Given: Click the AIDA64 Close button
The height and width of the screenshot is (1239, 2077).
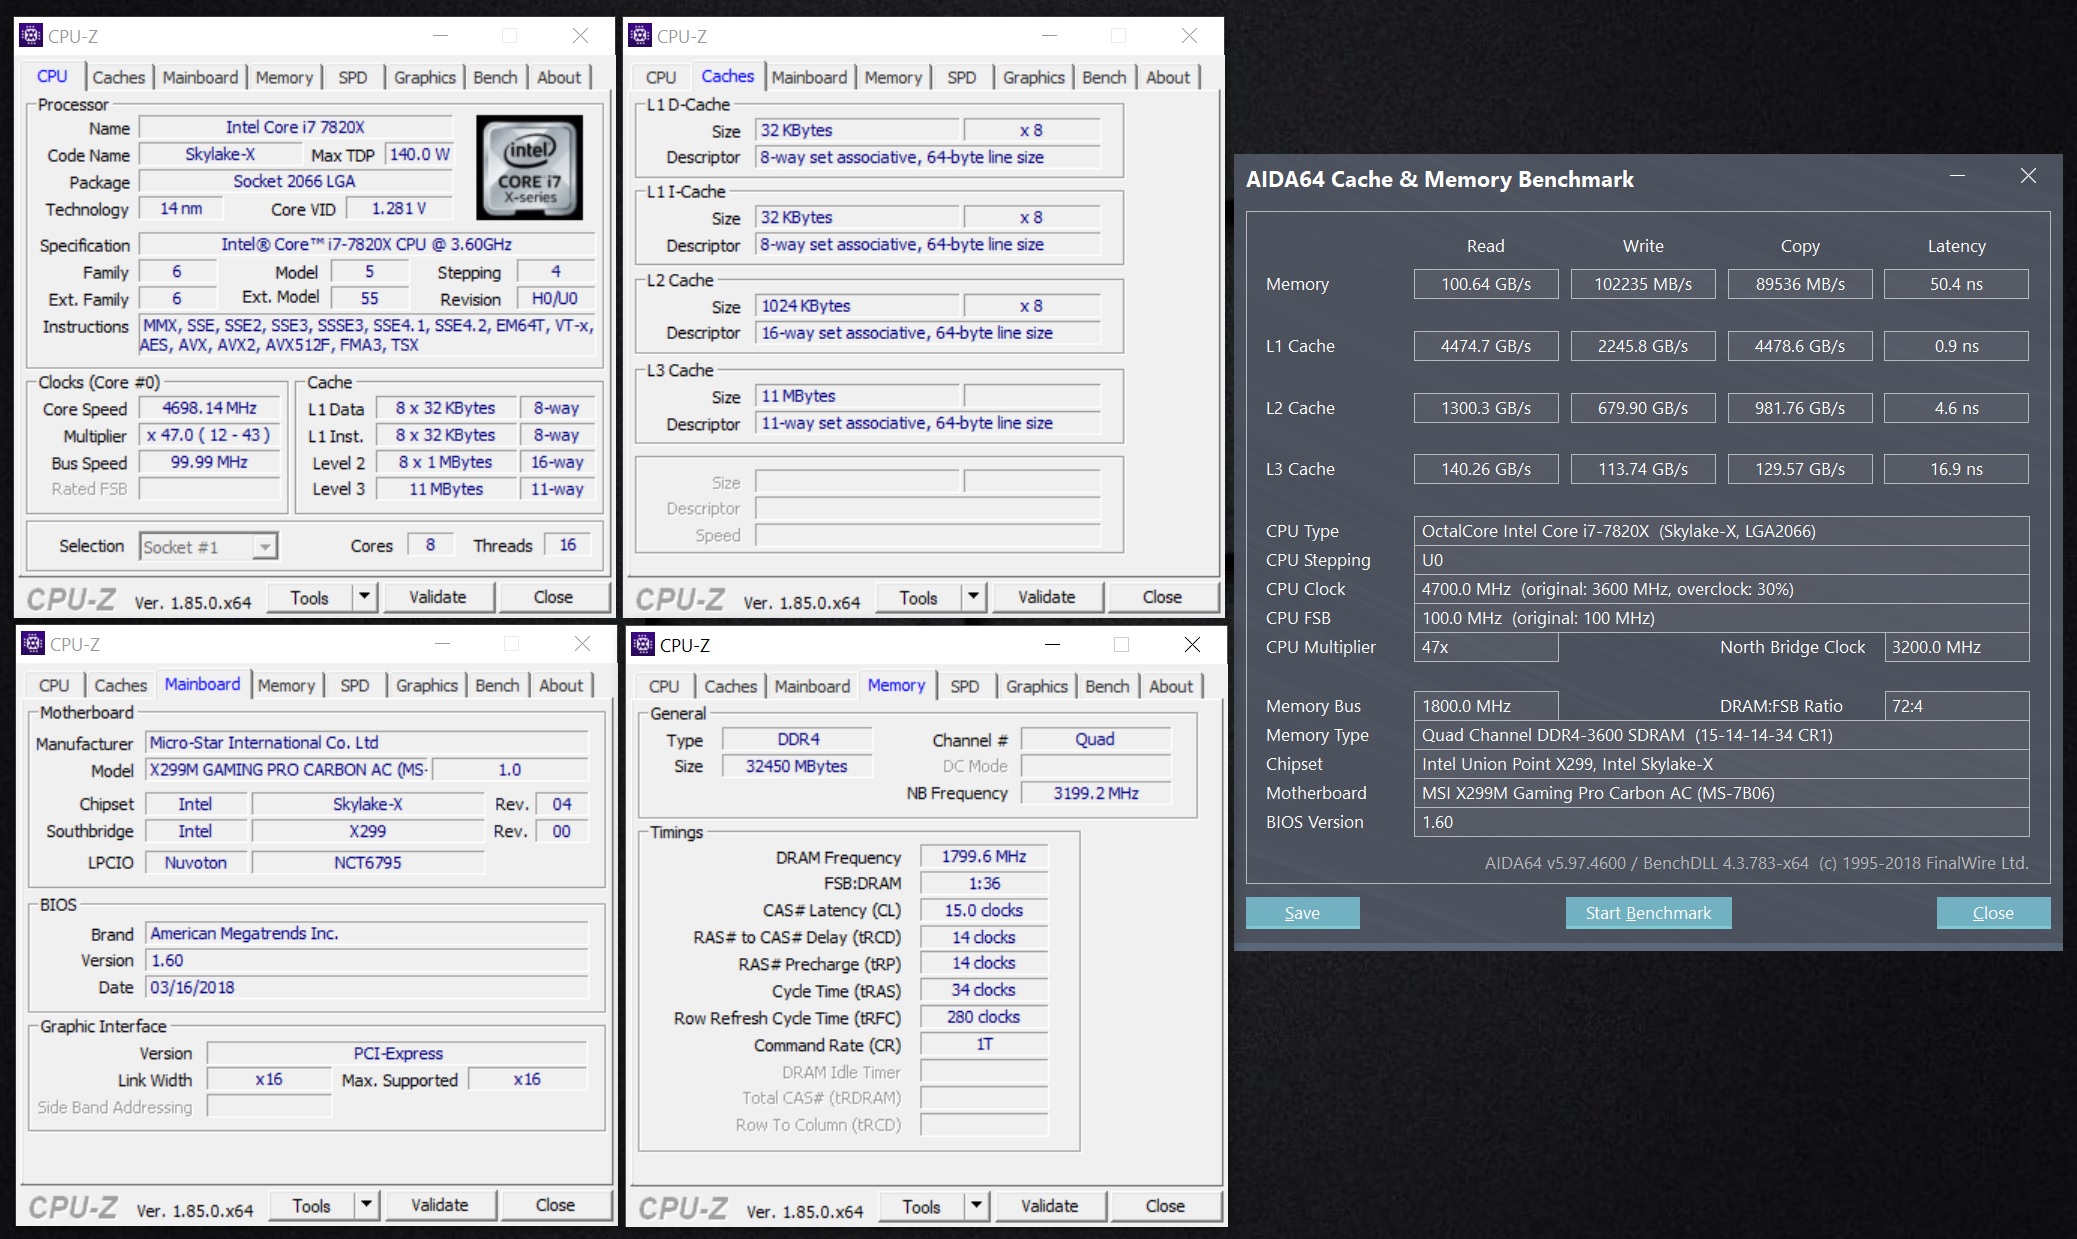Looking at the screenshot, I should [x=1993, y=912].
